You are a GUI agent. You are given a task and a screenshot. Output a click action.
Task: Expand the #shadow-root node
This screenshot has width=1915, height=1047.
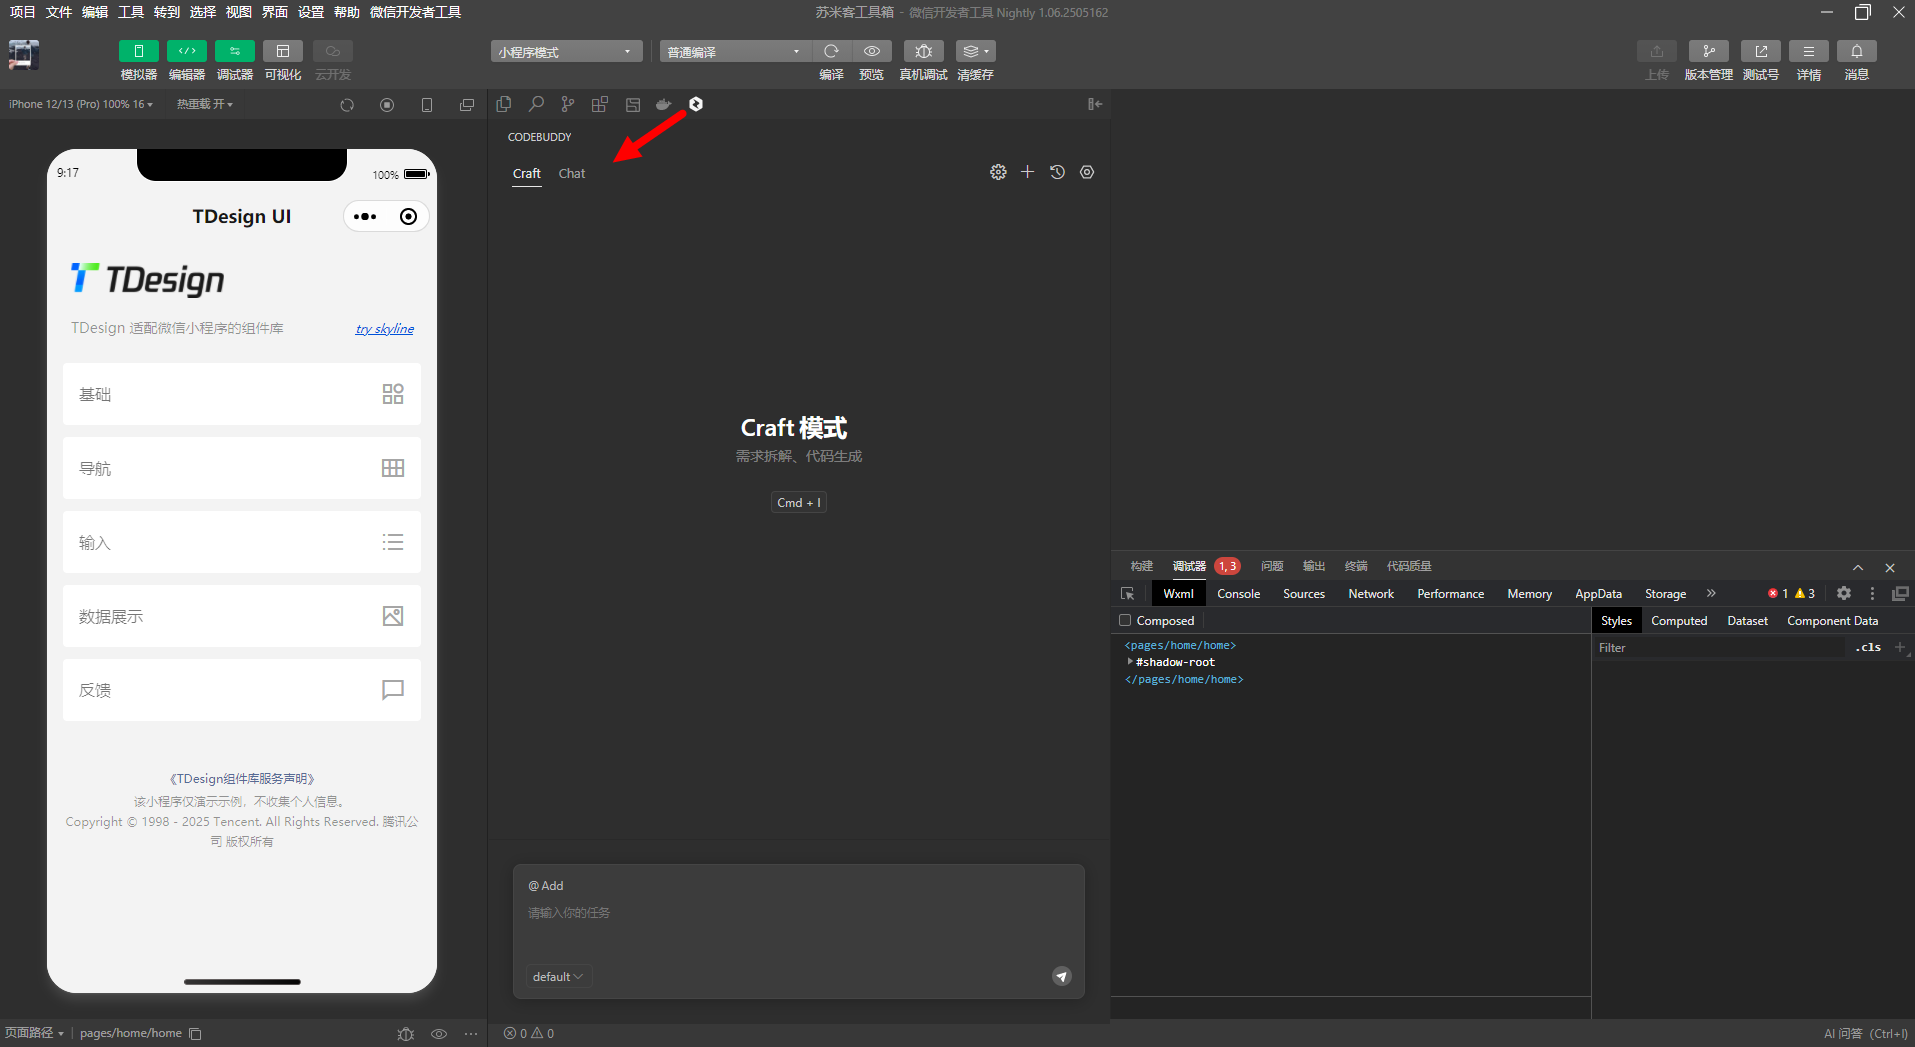[1131, 661]
